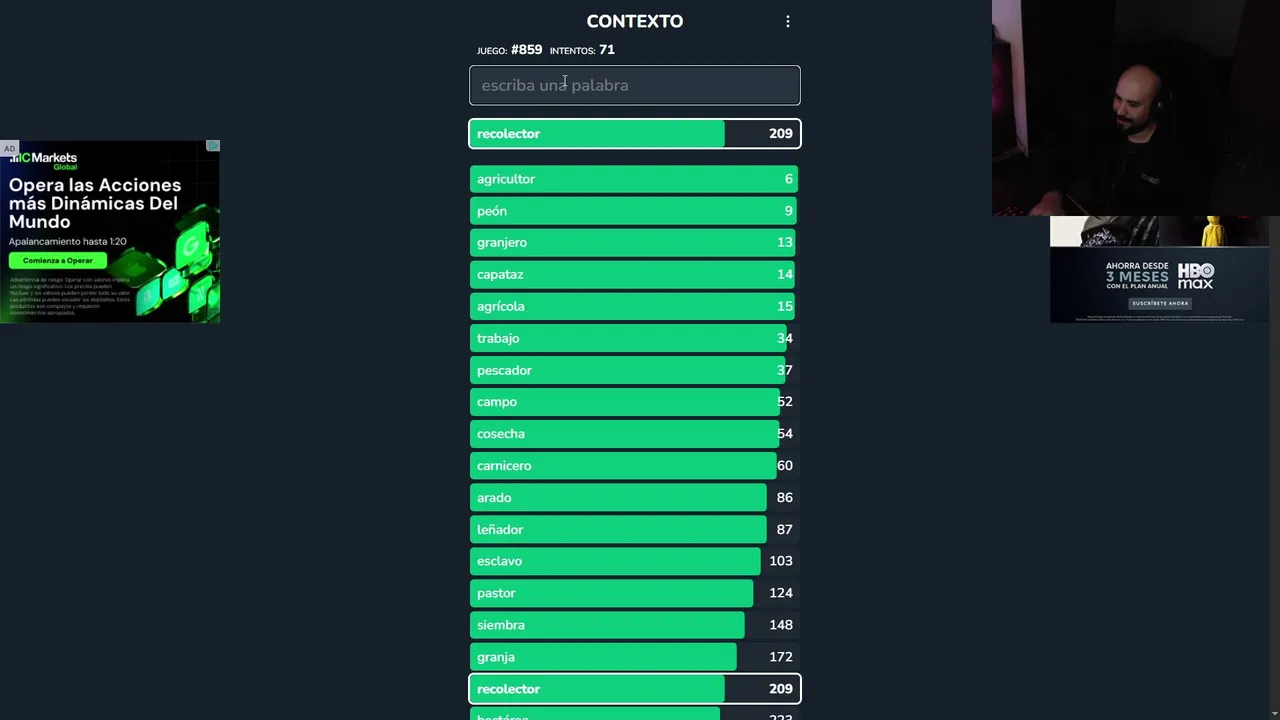Screen dimensions: 1280x720
Task: Click the AD label badge
Action: tap(9, 149)
